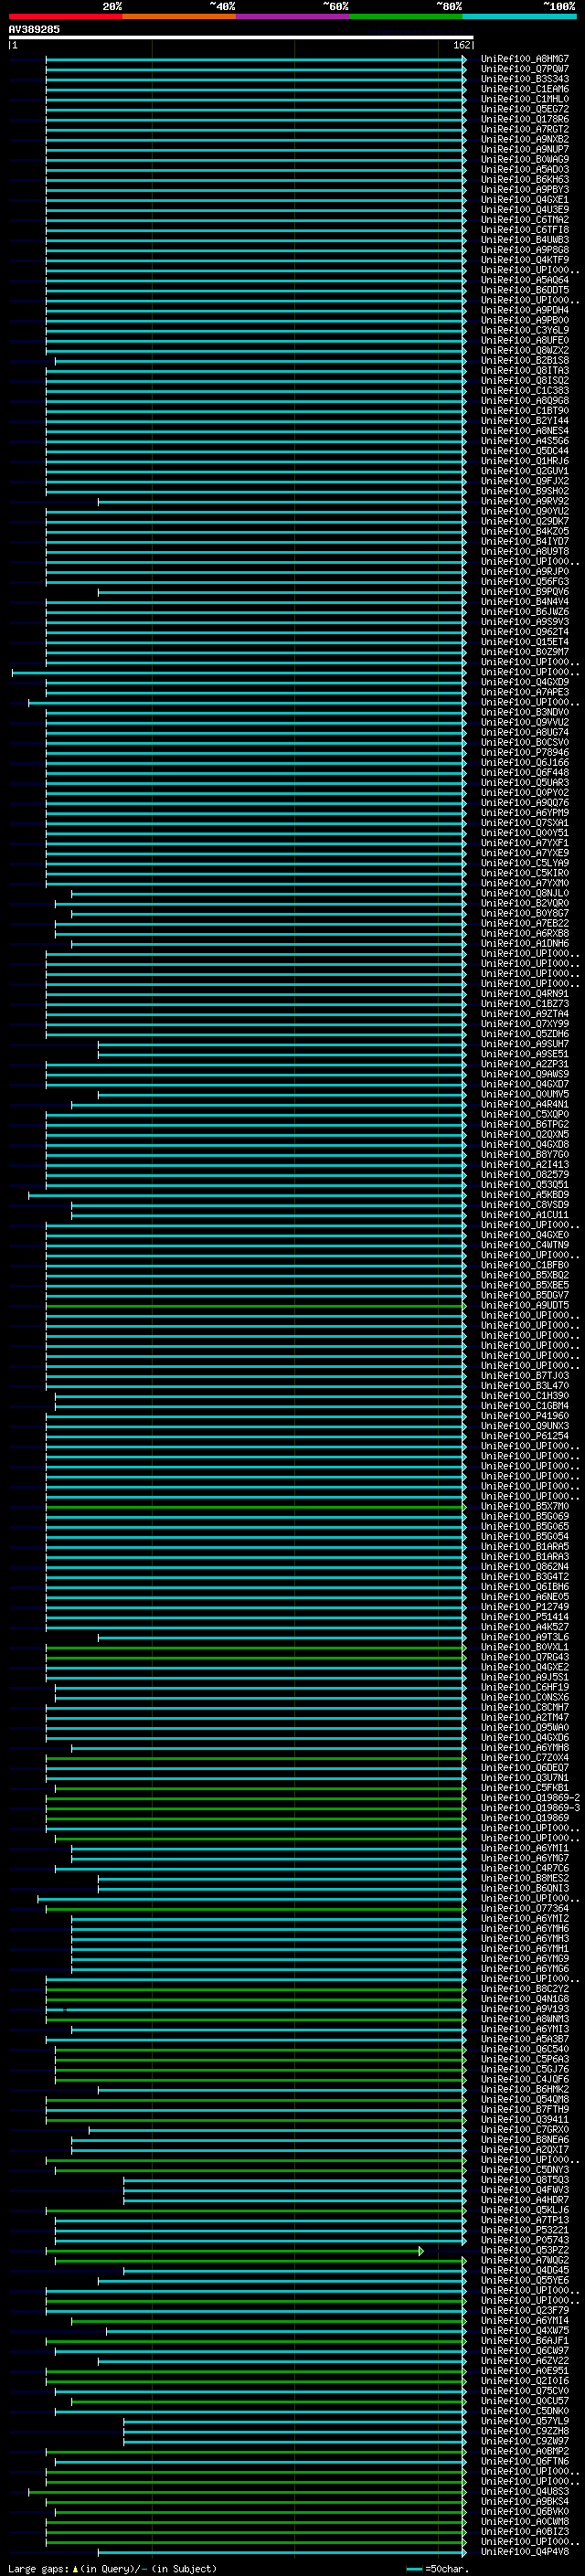Click the UniRef100_Q7RG43 label

[525, 1657]
